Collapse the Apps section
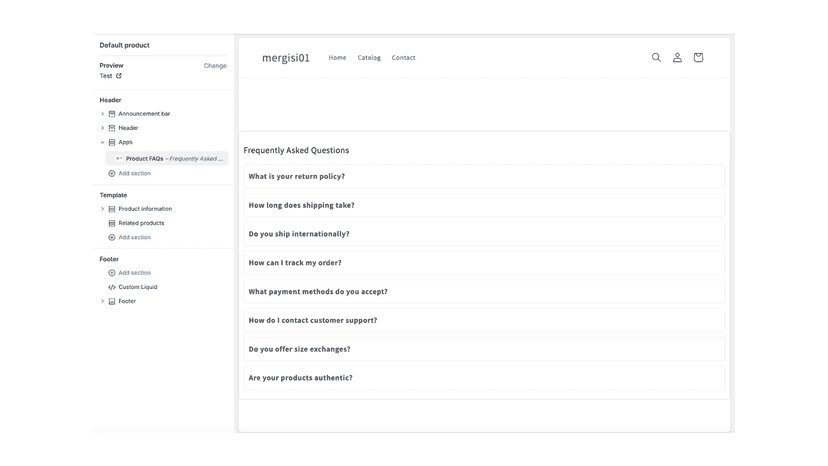Viewport: 828px width, 466px height. click(102, 143)
